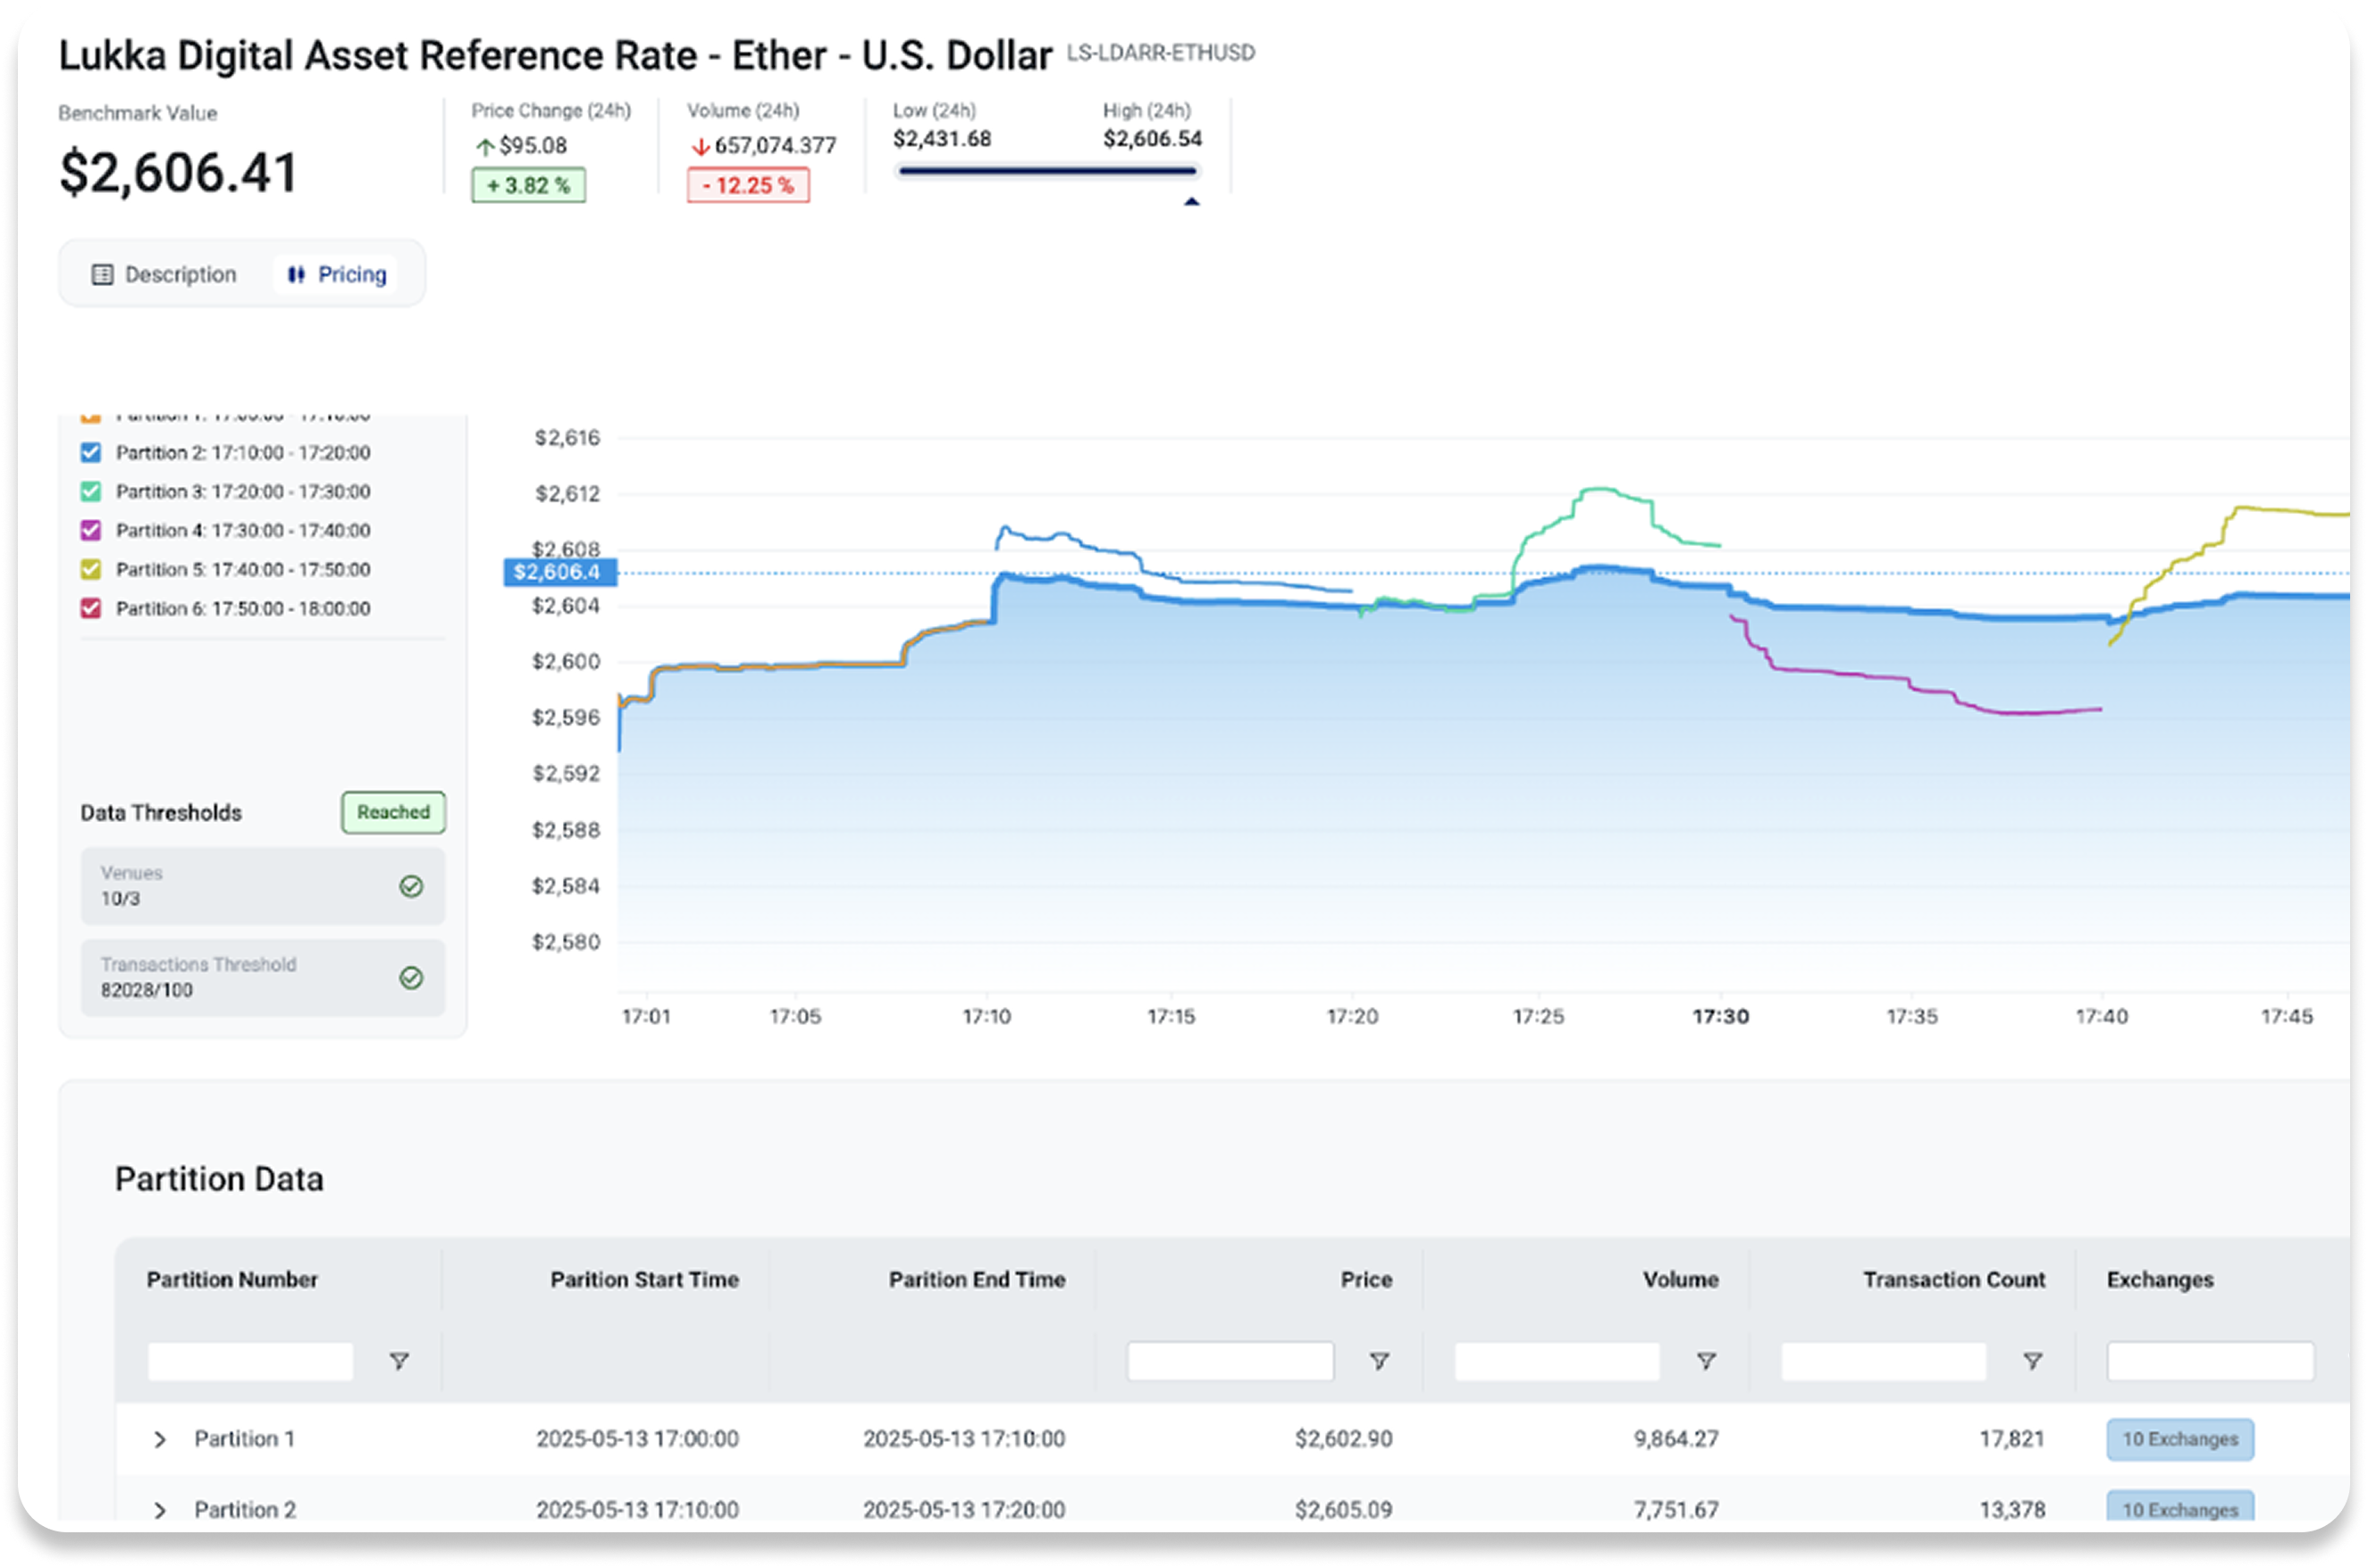Click the +3.82 % price change badge
This screenshot has height=1568, width=2368.
click(528, 185)
